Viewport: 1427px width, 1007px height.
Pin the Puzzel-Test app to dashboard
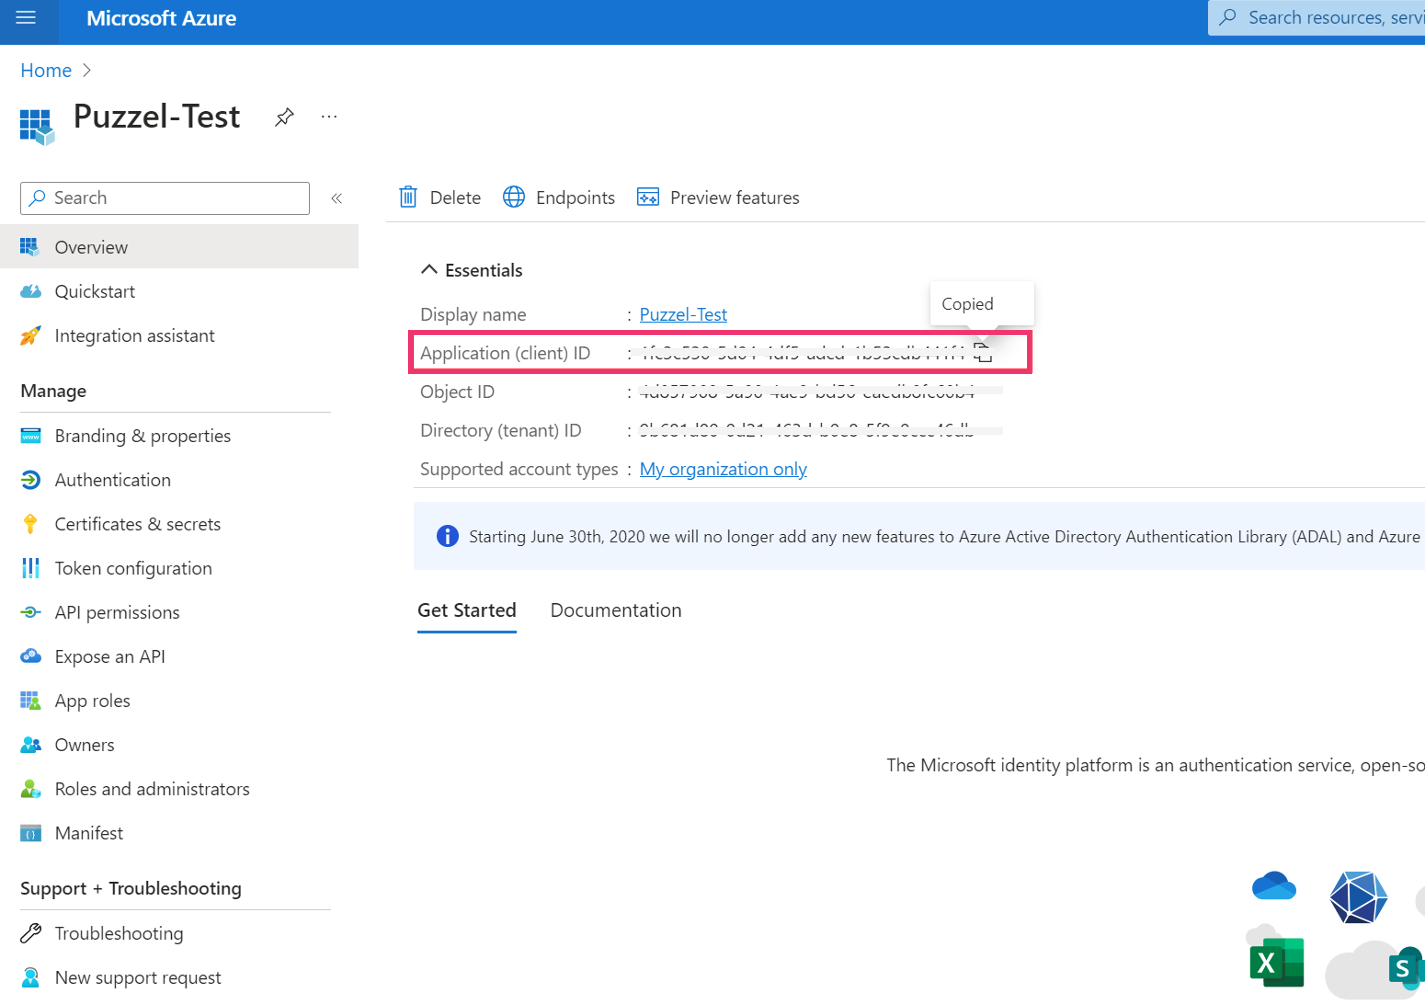(284, 117)
